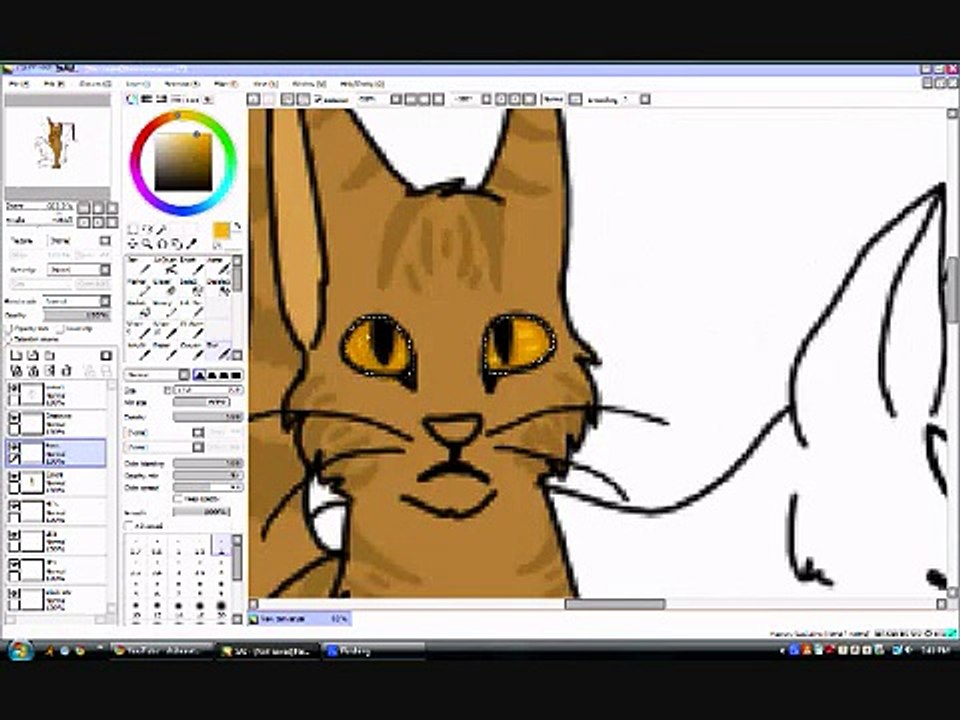Click the foreground color swatch
This screenshot has width=960, height=720.
pyautogui.click(x=221, y=231)
